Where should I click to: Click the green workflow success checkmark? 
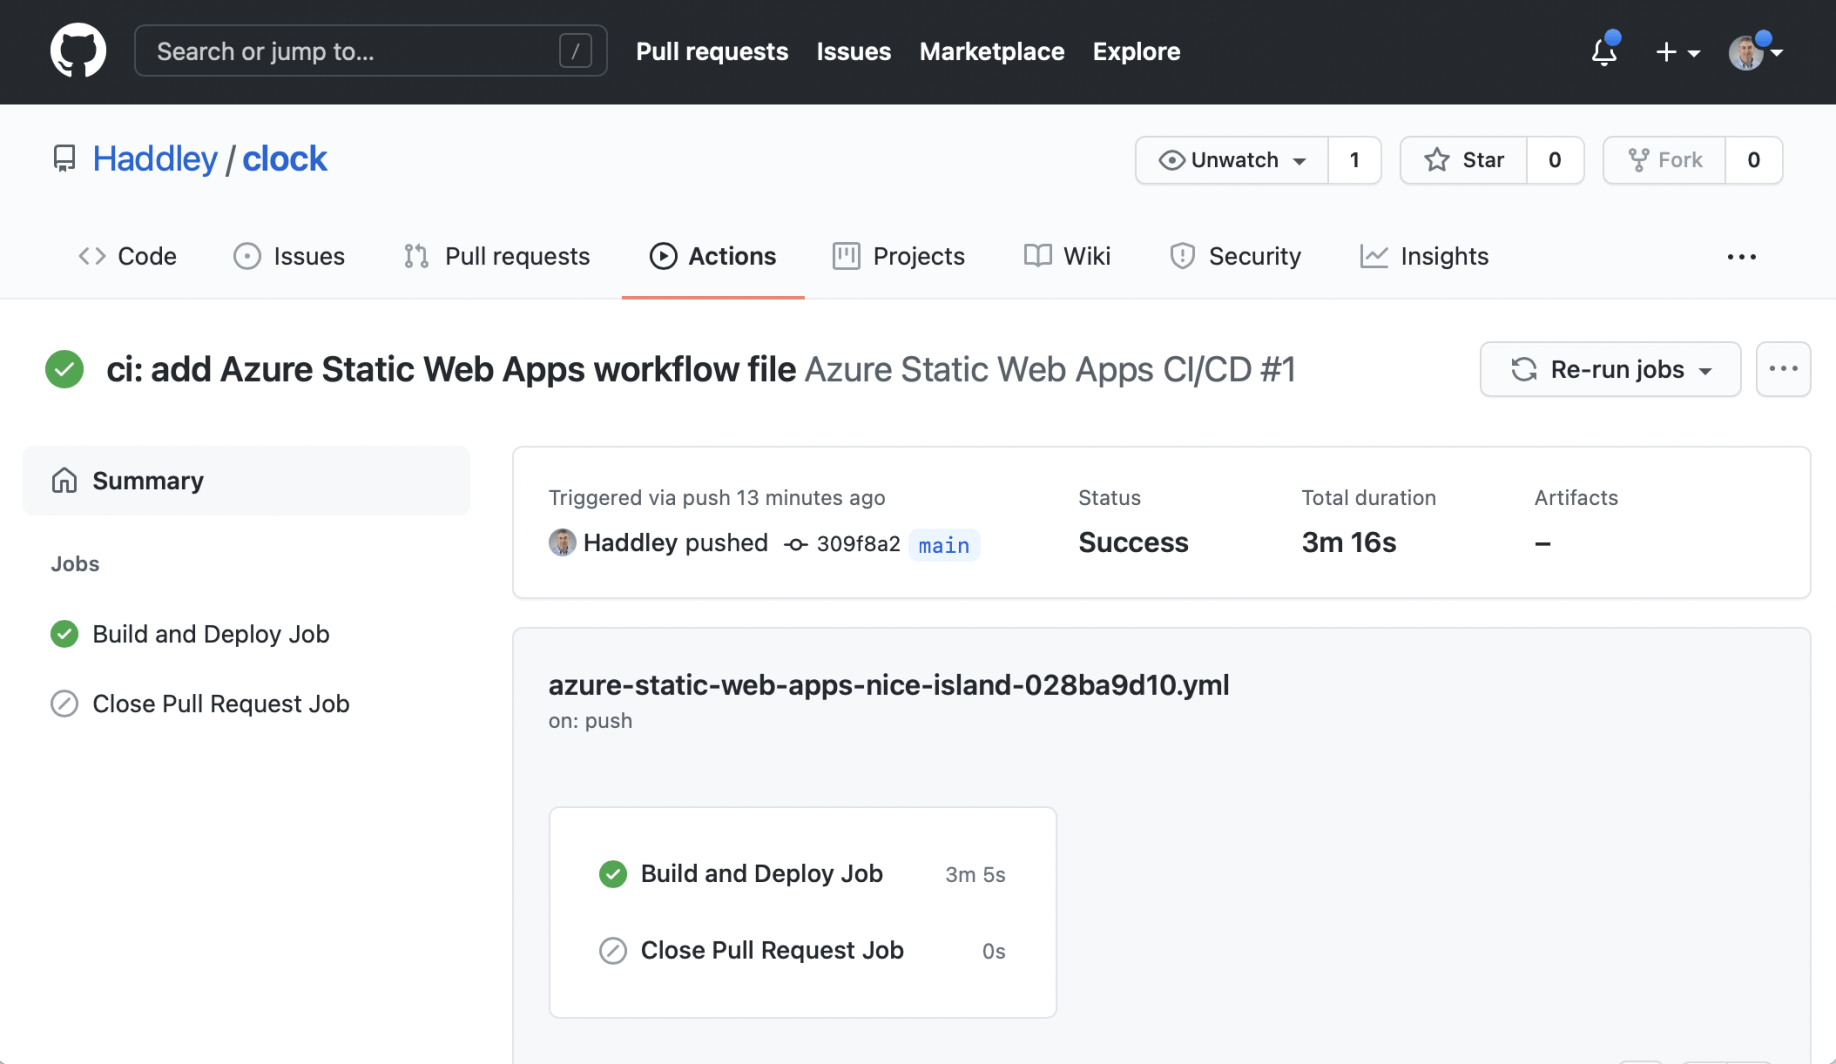64,369
